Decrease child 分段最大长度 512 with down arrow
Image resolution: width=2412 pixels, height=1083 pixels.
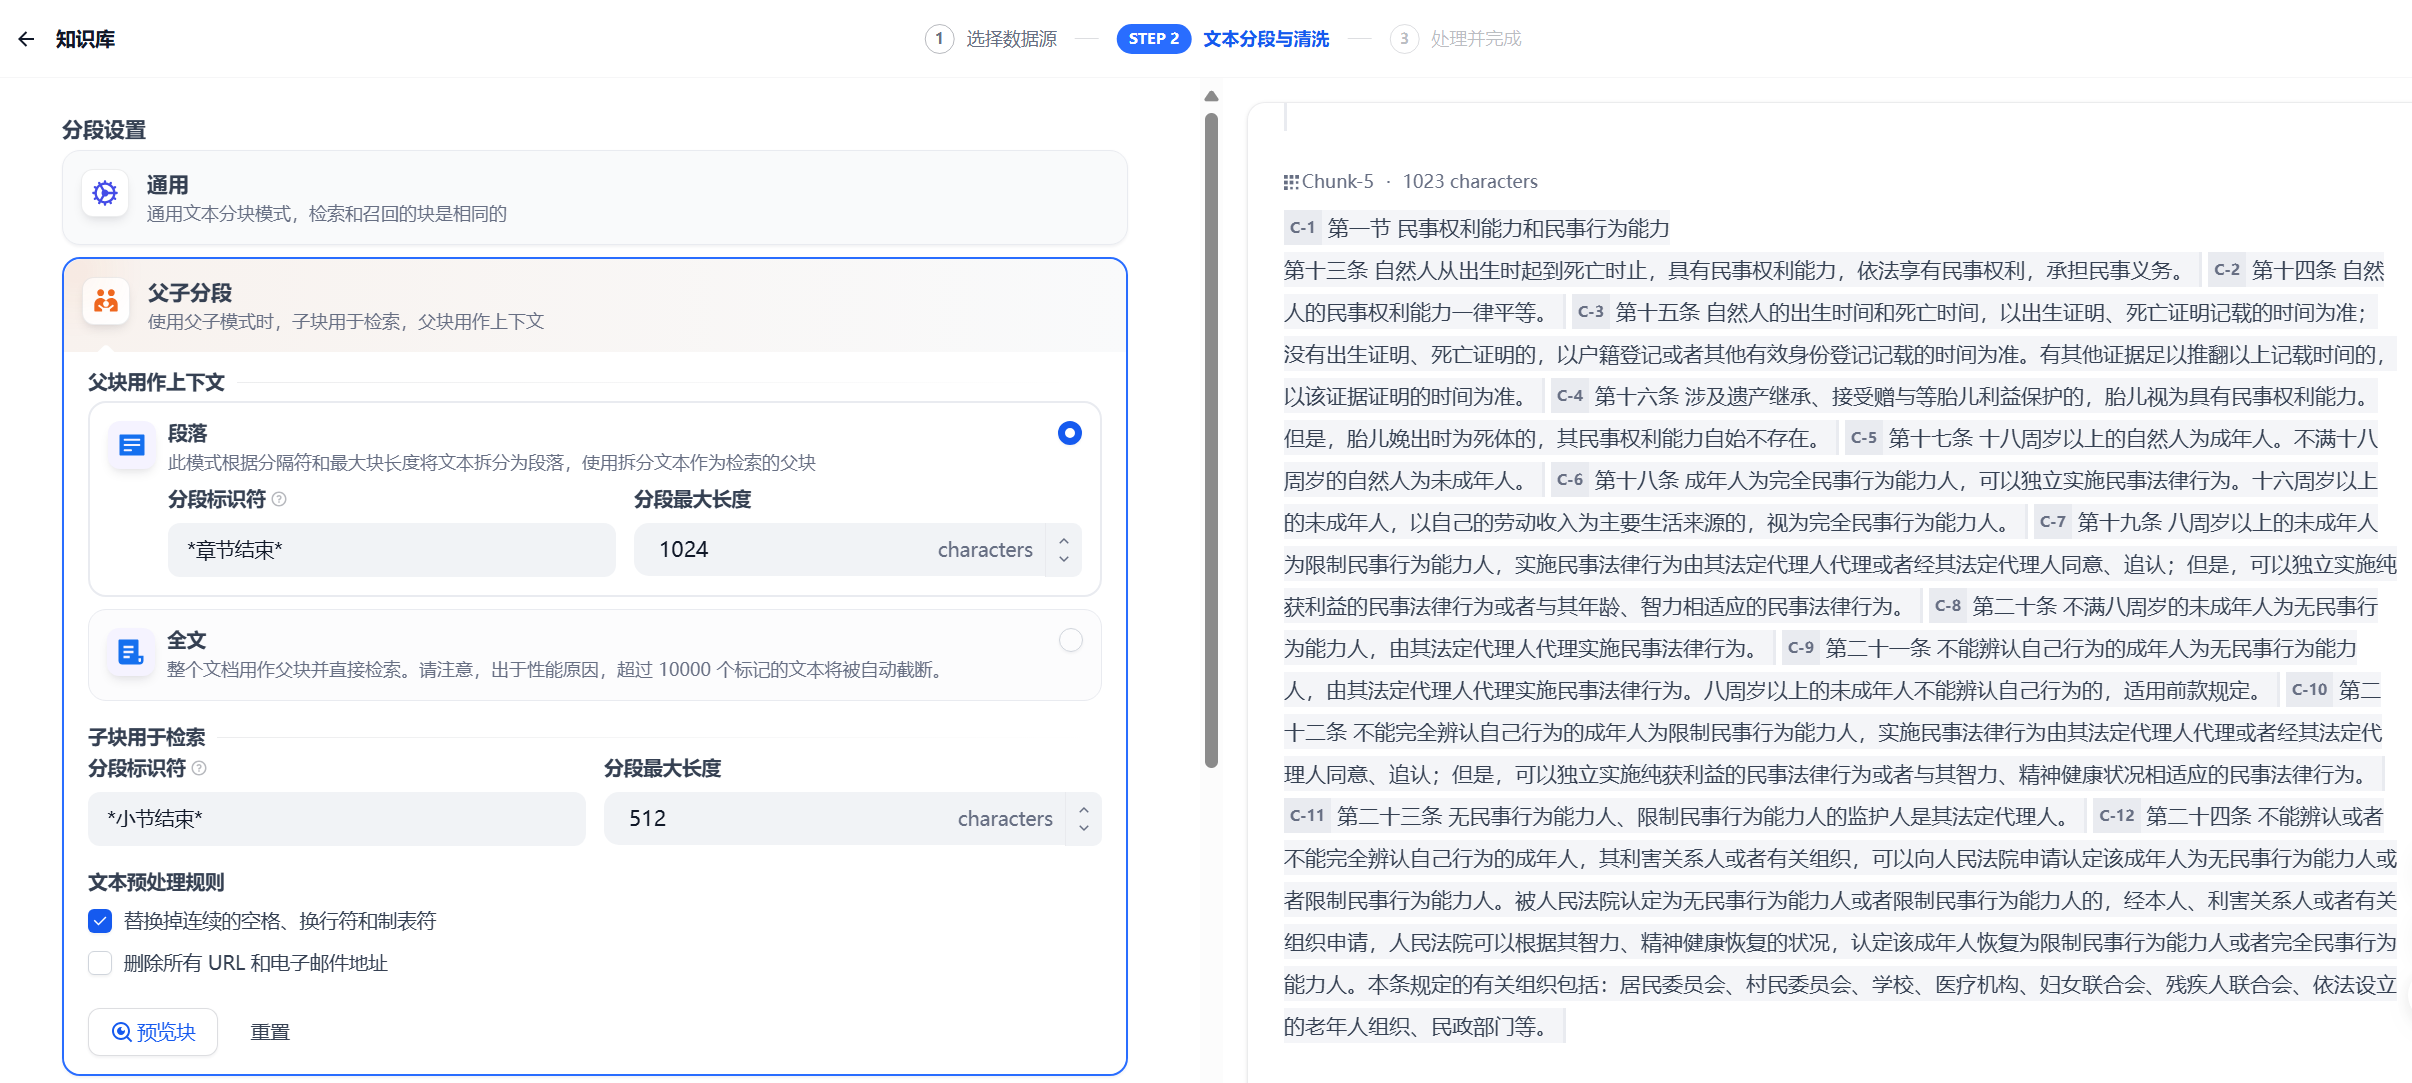click(x=1084, y=829)
